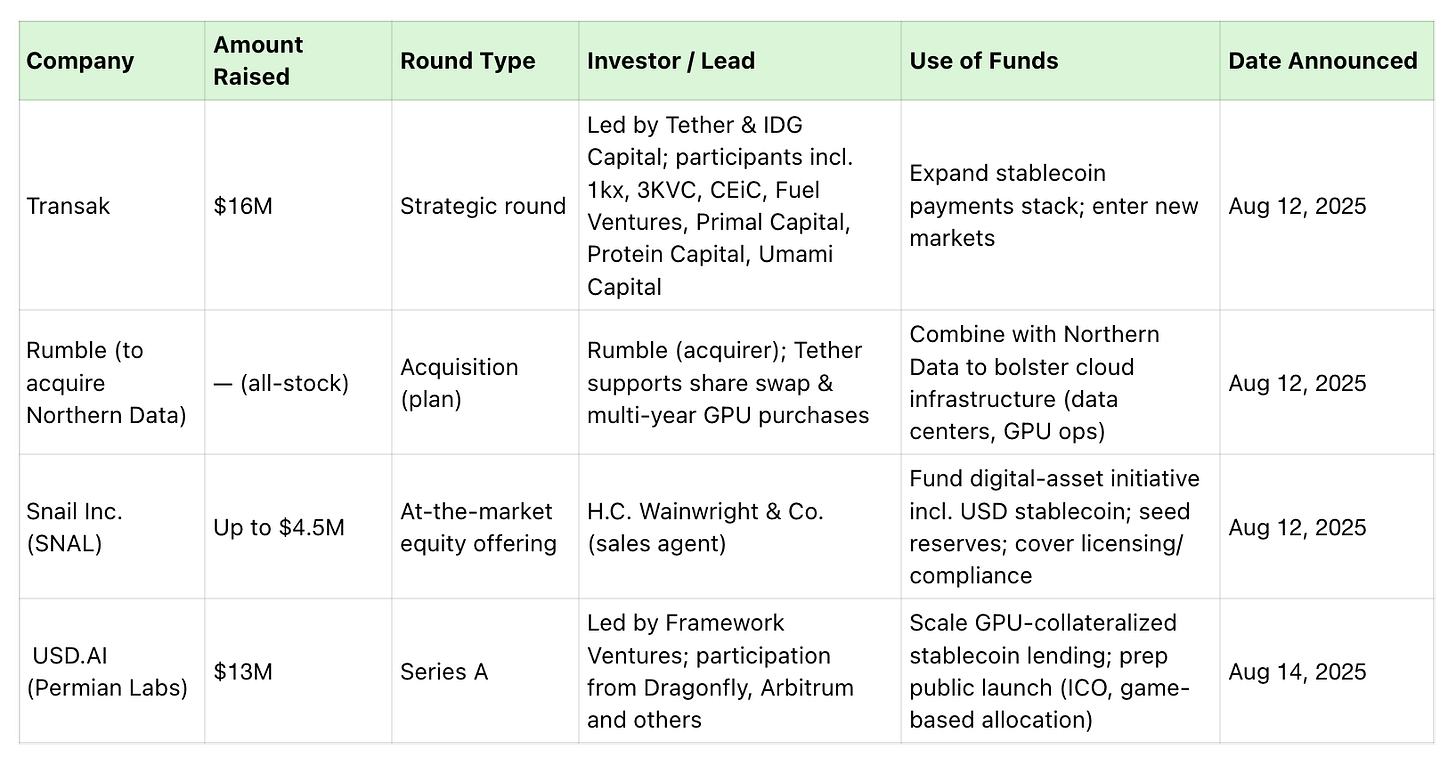
Task: Click the H.C. Wainwright & Co. cell
Action: pyautogui.click(x=705, y=527)
